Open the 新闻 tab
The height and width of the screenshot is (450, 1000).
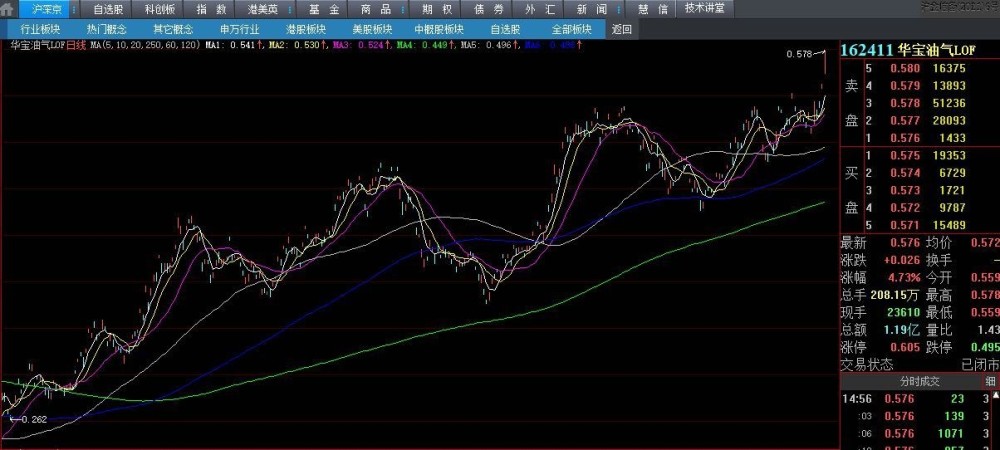pyautogui.click(x=592, y=9)
